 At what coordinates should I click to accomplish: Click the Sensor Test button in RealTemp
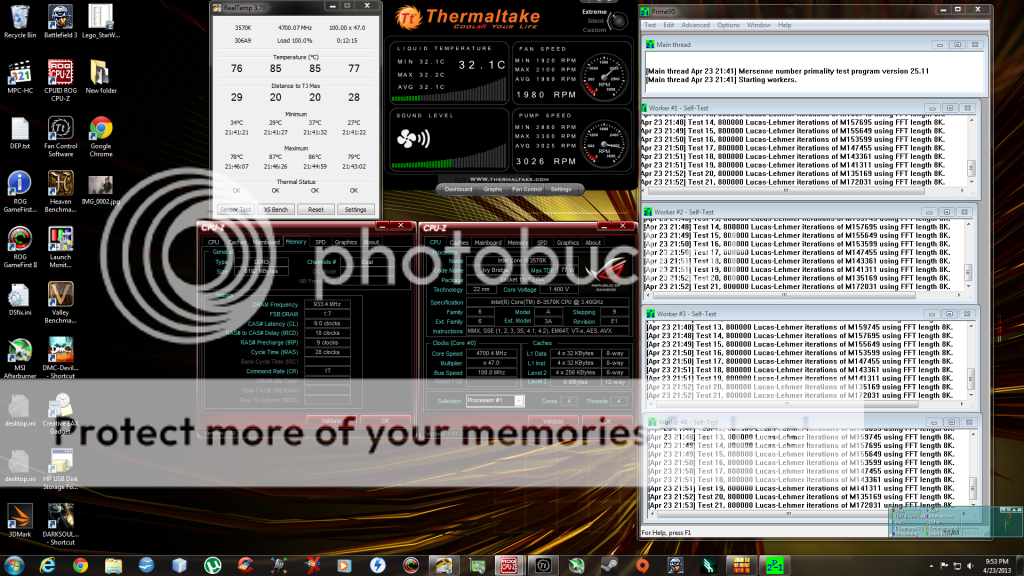pos(235,210)
